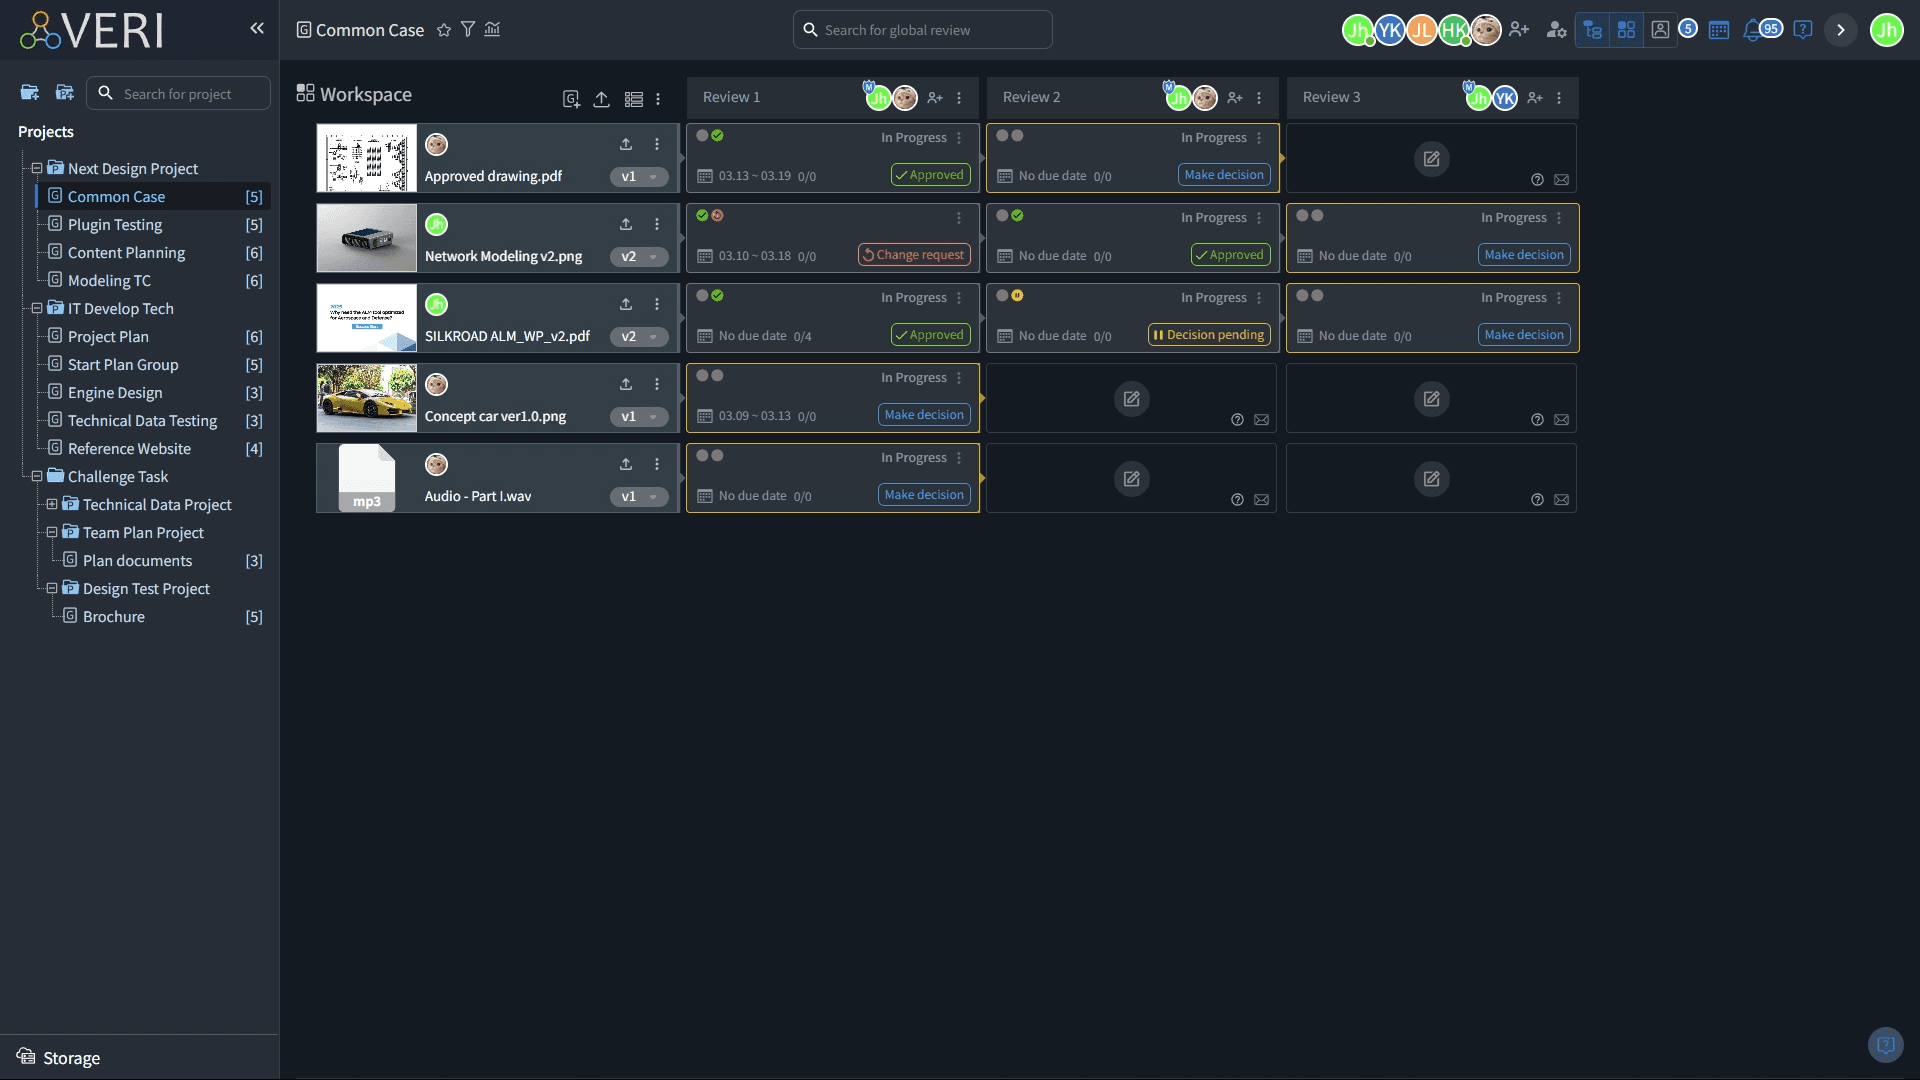
Task: Open the filter icon next to Common Case
Action: click(x=468, y=30)
